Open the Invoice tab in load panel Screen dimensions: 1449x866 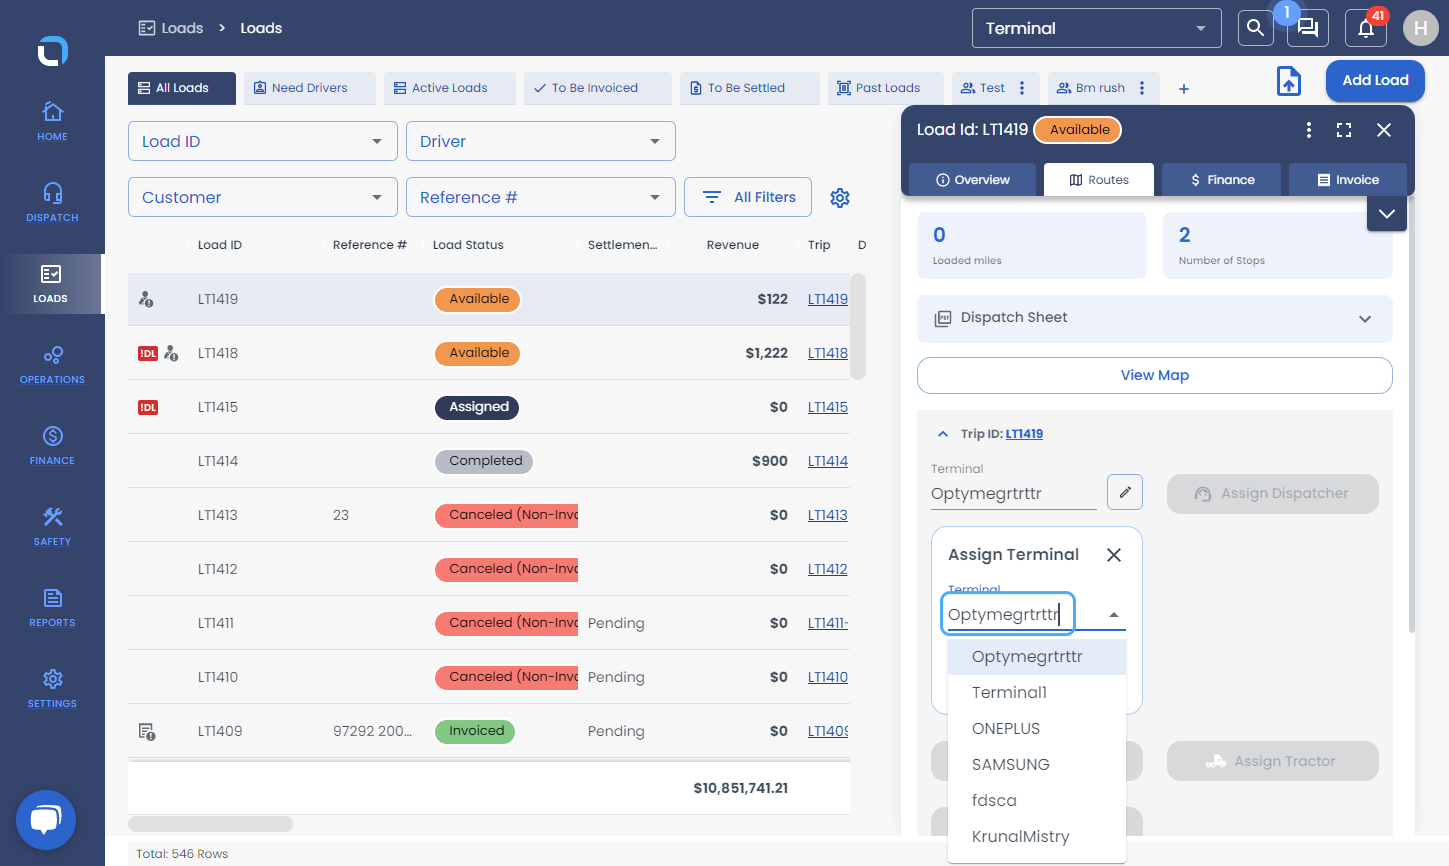[1348, 180]
